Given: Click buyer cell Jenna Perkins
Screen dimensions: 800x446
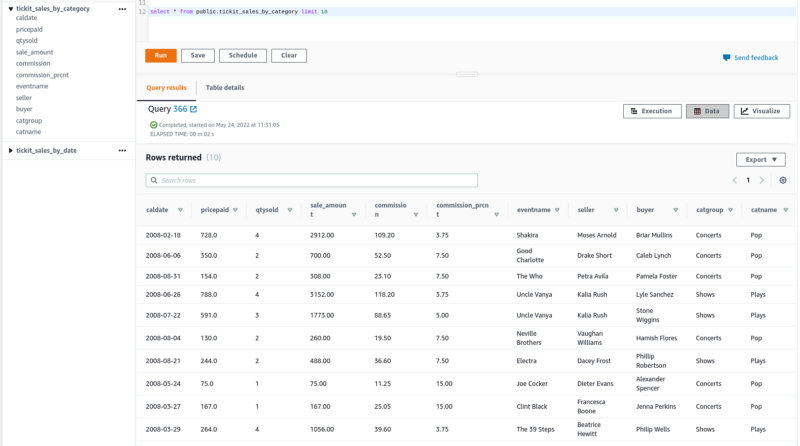Looking at the screenshot, I should click(x=656, y=407).
